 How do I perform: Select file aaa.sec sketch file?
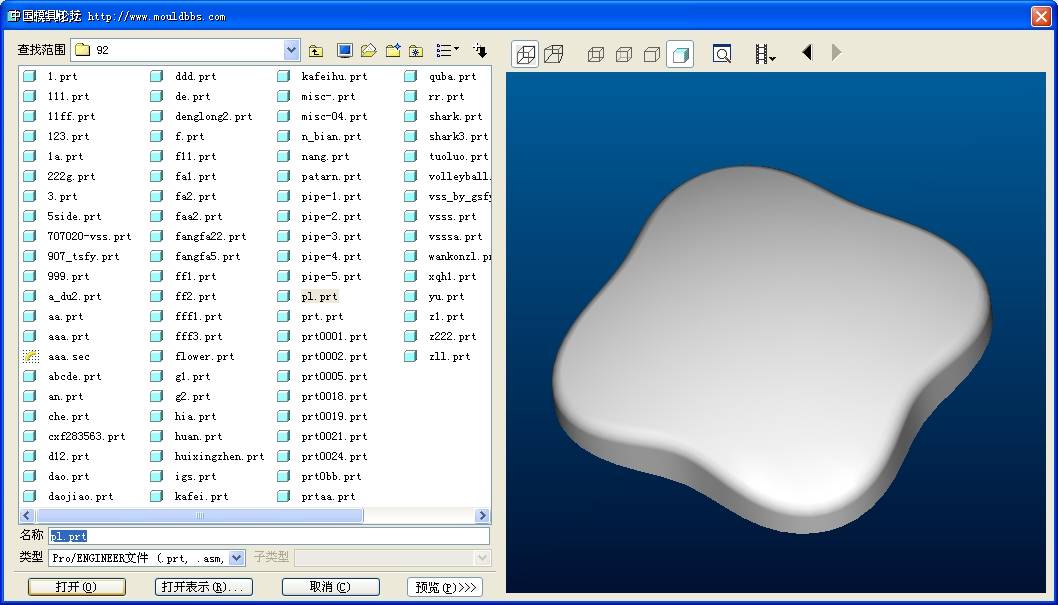[x=68, y=357]
